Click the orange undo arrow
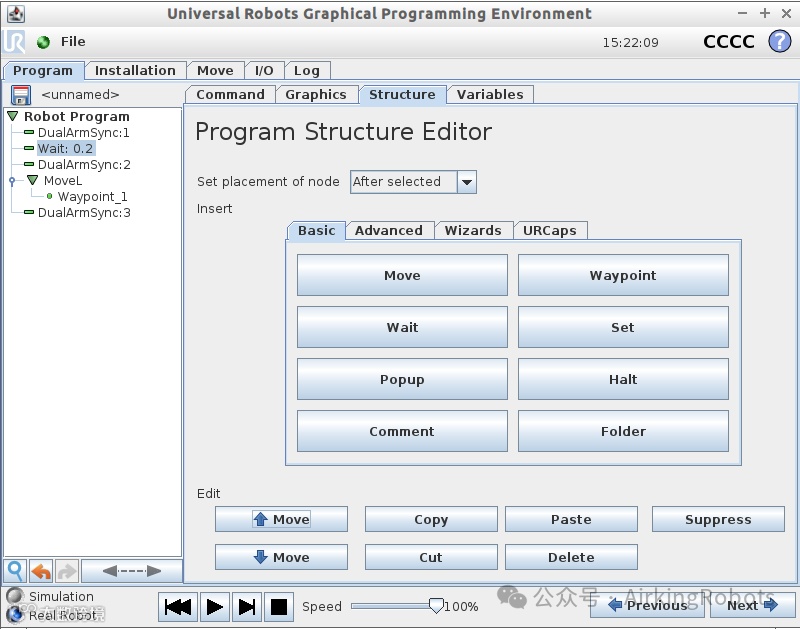Screen dimensions: 800x629 point(41,570)
